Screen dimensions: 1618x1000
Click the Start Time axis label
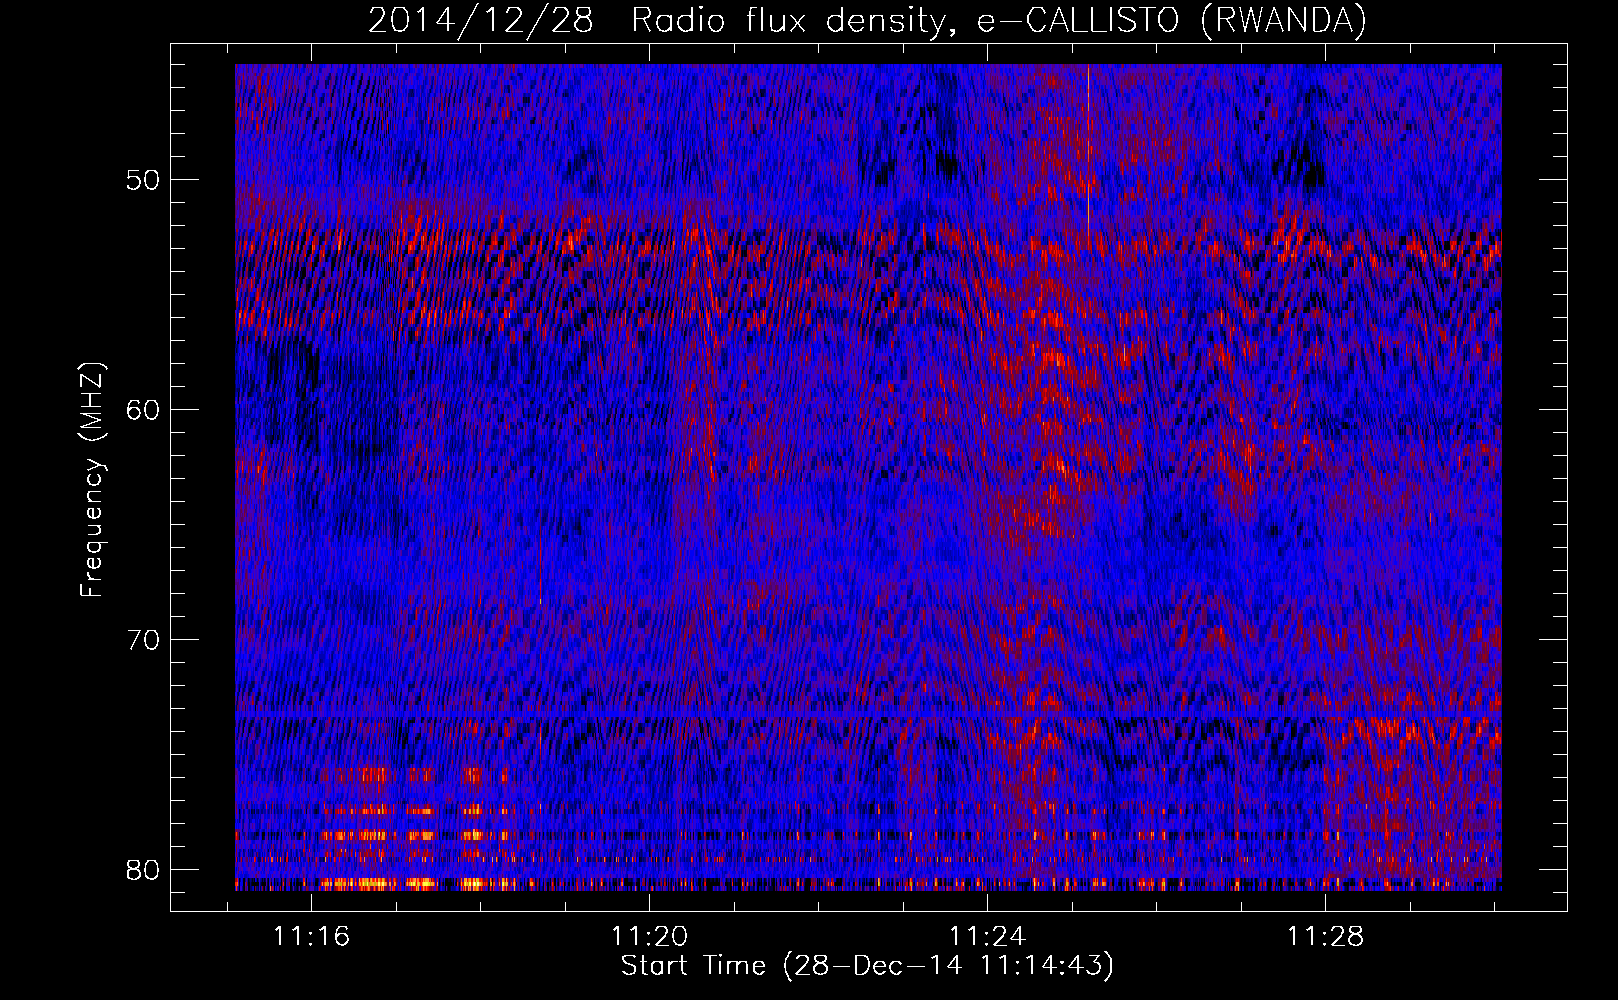[x=867, y=966]
